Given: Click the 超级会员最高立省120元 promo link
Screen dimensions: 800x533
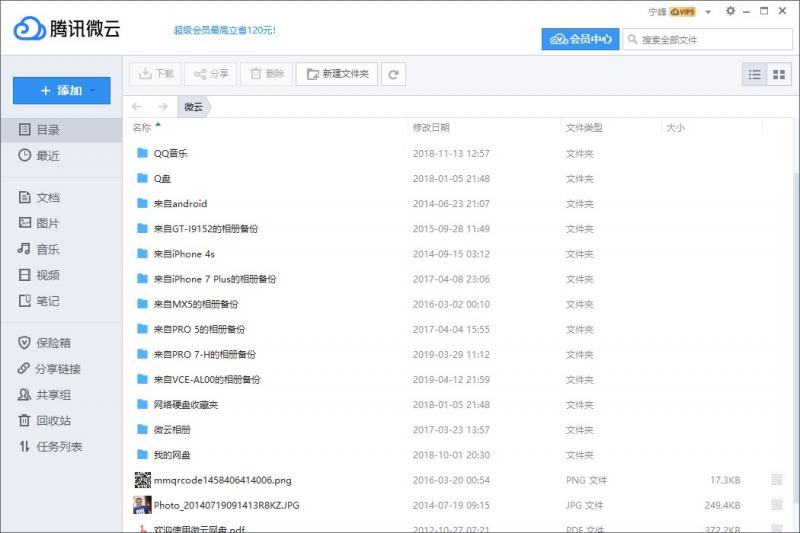Looking at the screenshot, I should click(x=224, y=30).
